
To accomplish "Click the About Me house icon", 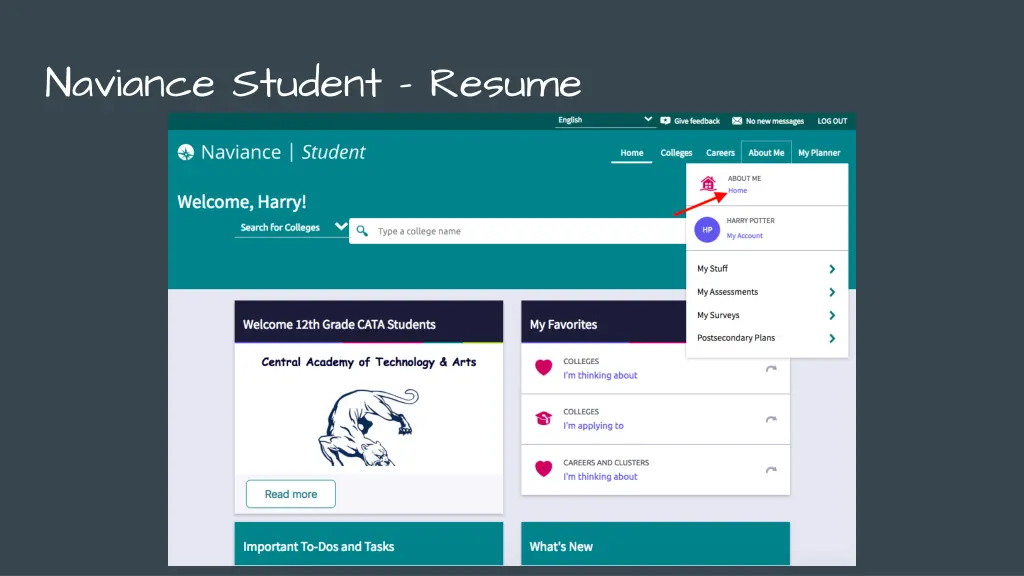I will (708, 184).
